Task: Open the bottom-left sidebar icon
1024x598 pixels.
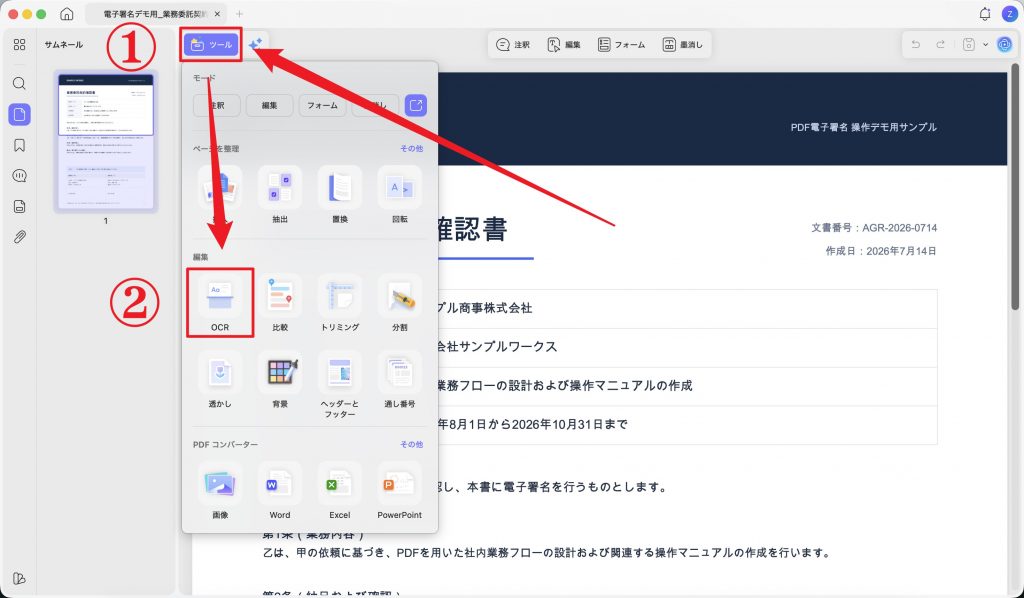Action: point(20,578)
